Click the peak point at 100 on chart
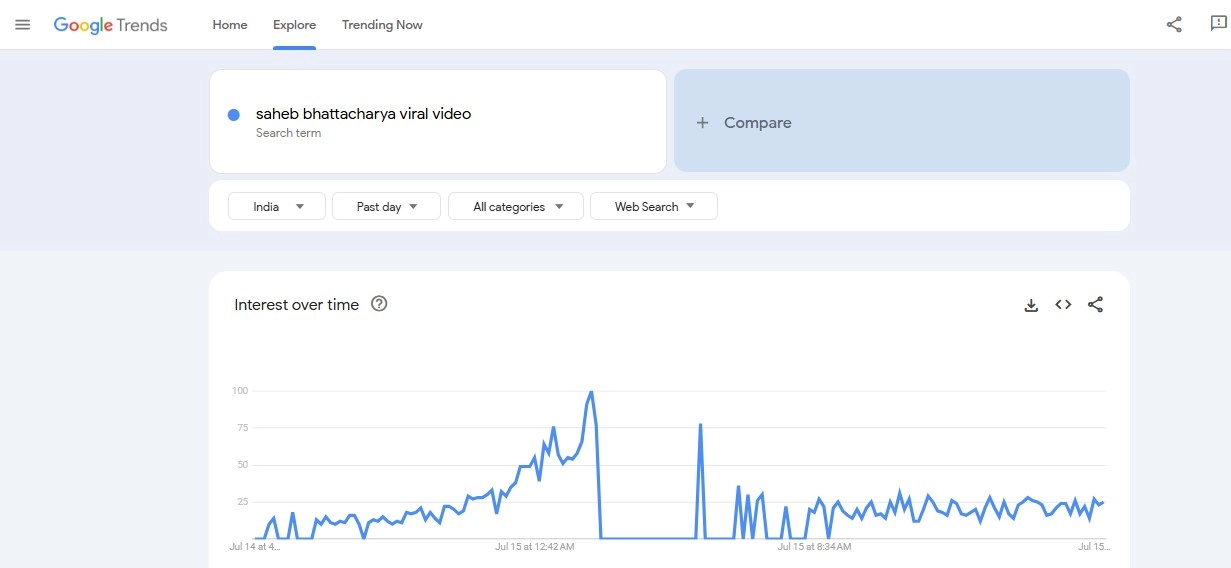Image resolution: width=1231 pixels, height=568 pixels. pos(591,392)
